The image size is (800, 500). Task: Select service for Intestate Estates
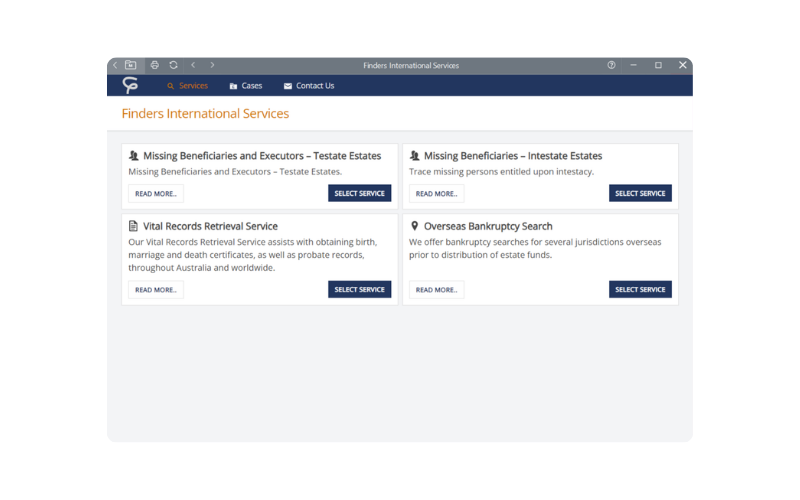pyautogui.click(x=640, y=193)
